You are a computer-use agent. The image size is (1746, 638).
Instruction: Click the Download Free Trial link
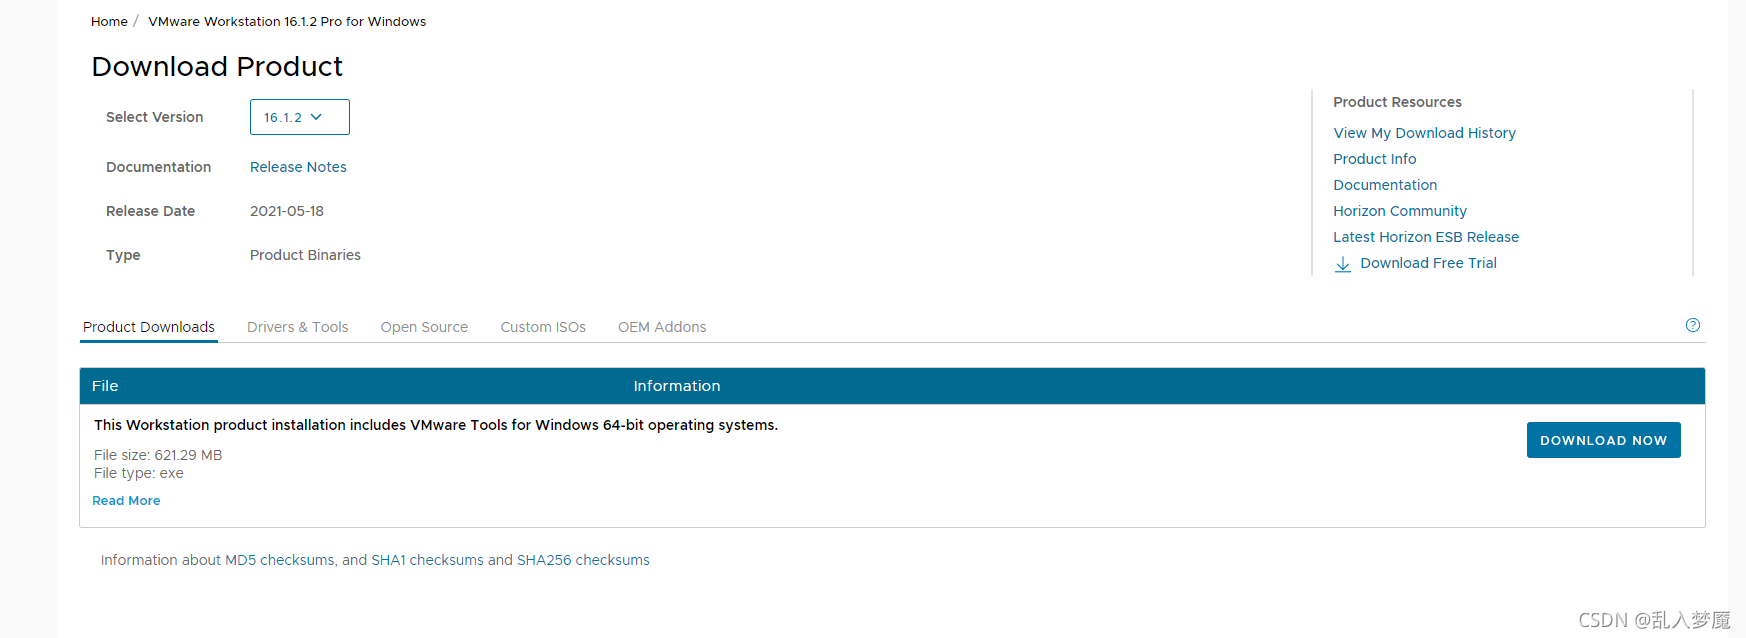(x=1428, y=263)
